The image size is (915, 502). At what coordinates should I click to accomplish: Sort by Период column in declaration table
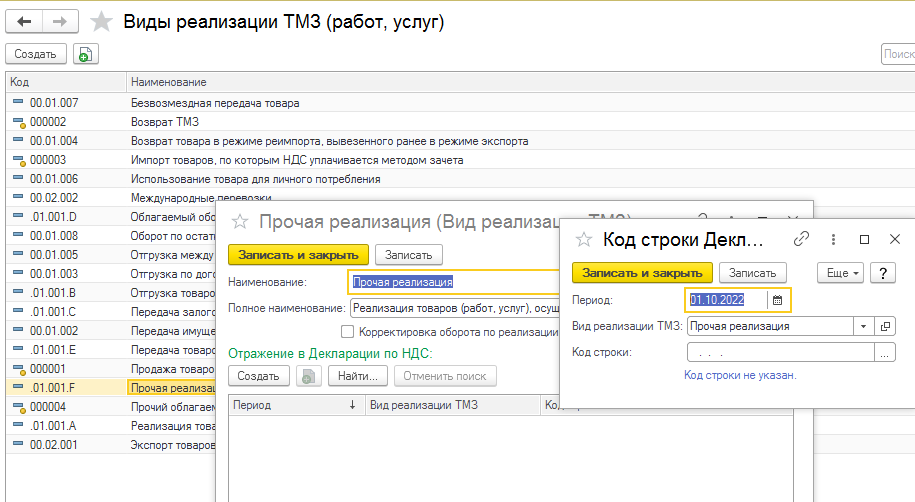(296, 405)
